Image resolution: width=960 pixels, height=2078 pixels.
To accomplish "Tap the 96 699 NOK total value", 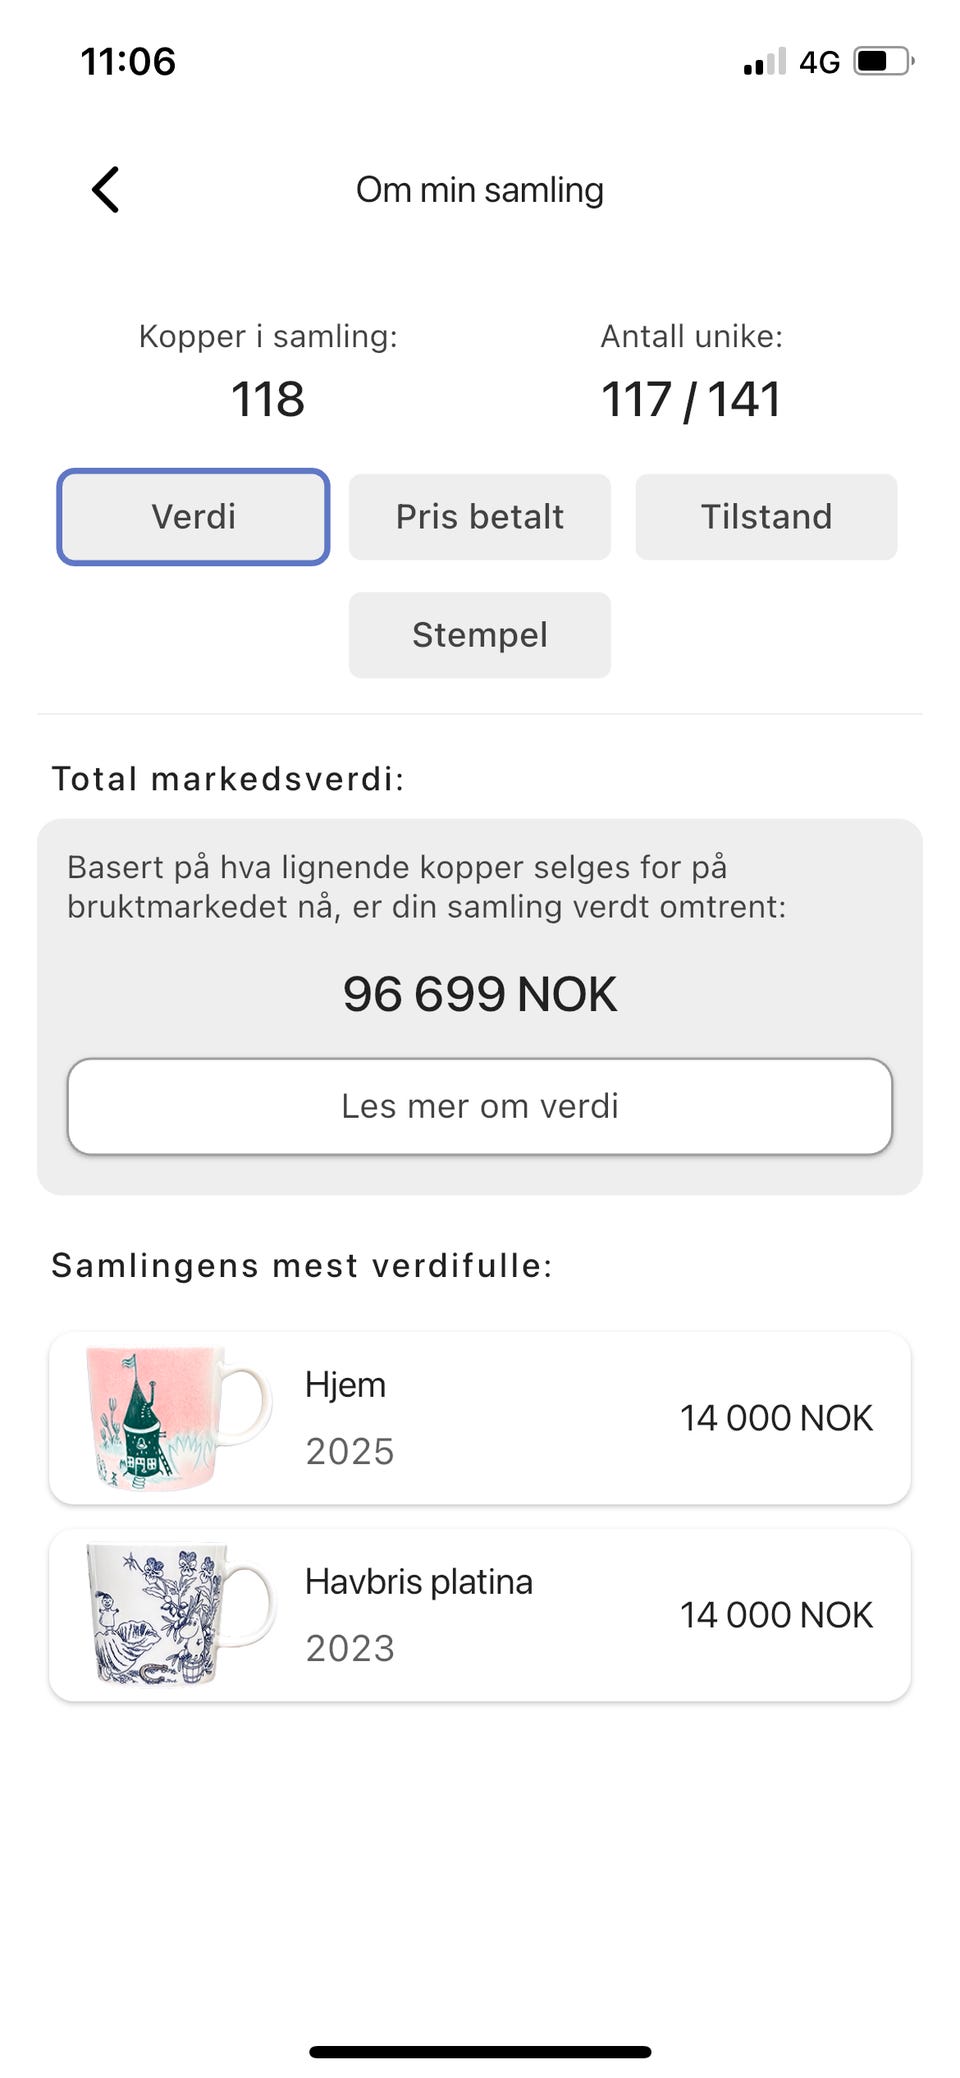I will [x=480, y=994].
